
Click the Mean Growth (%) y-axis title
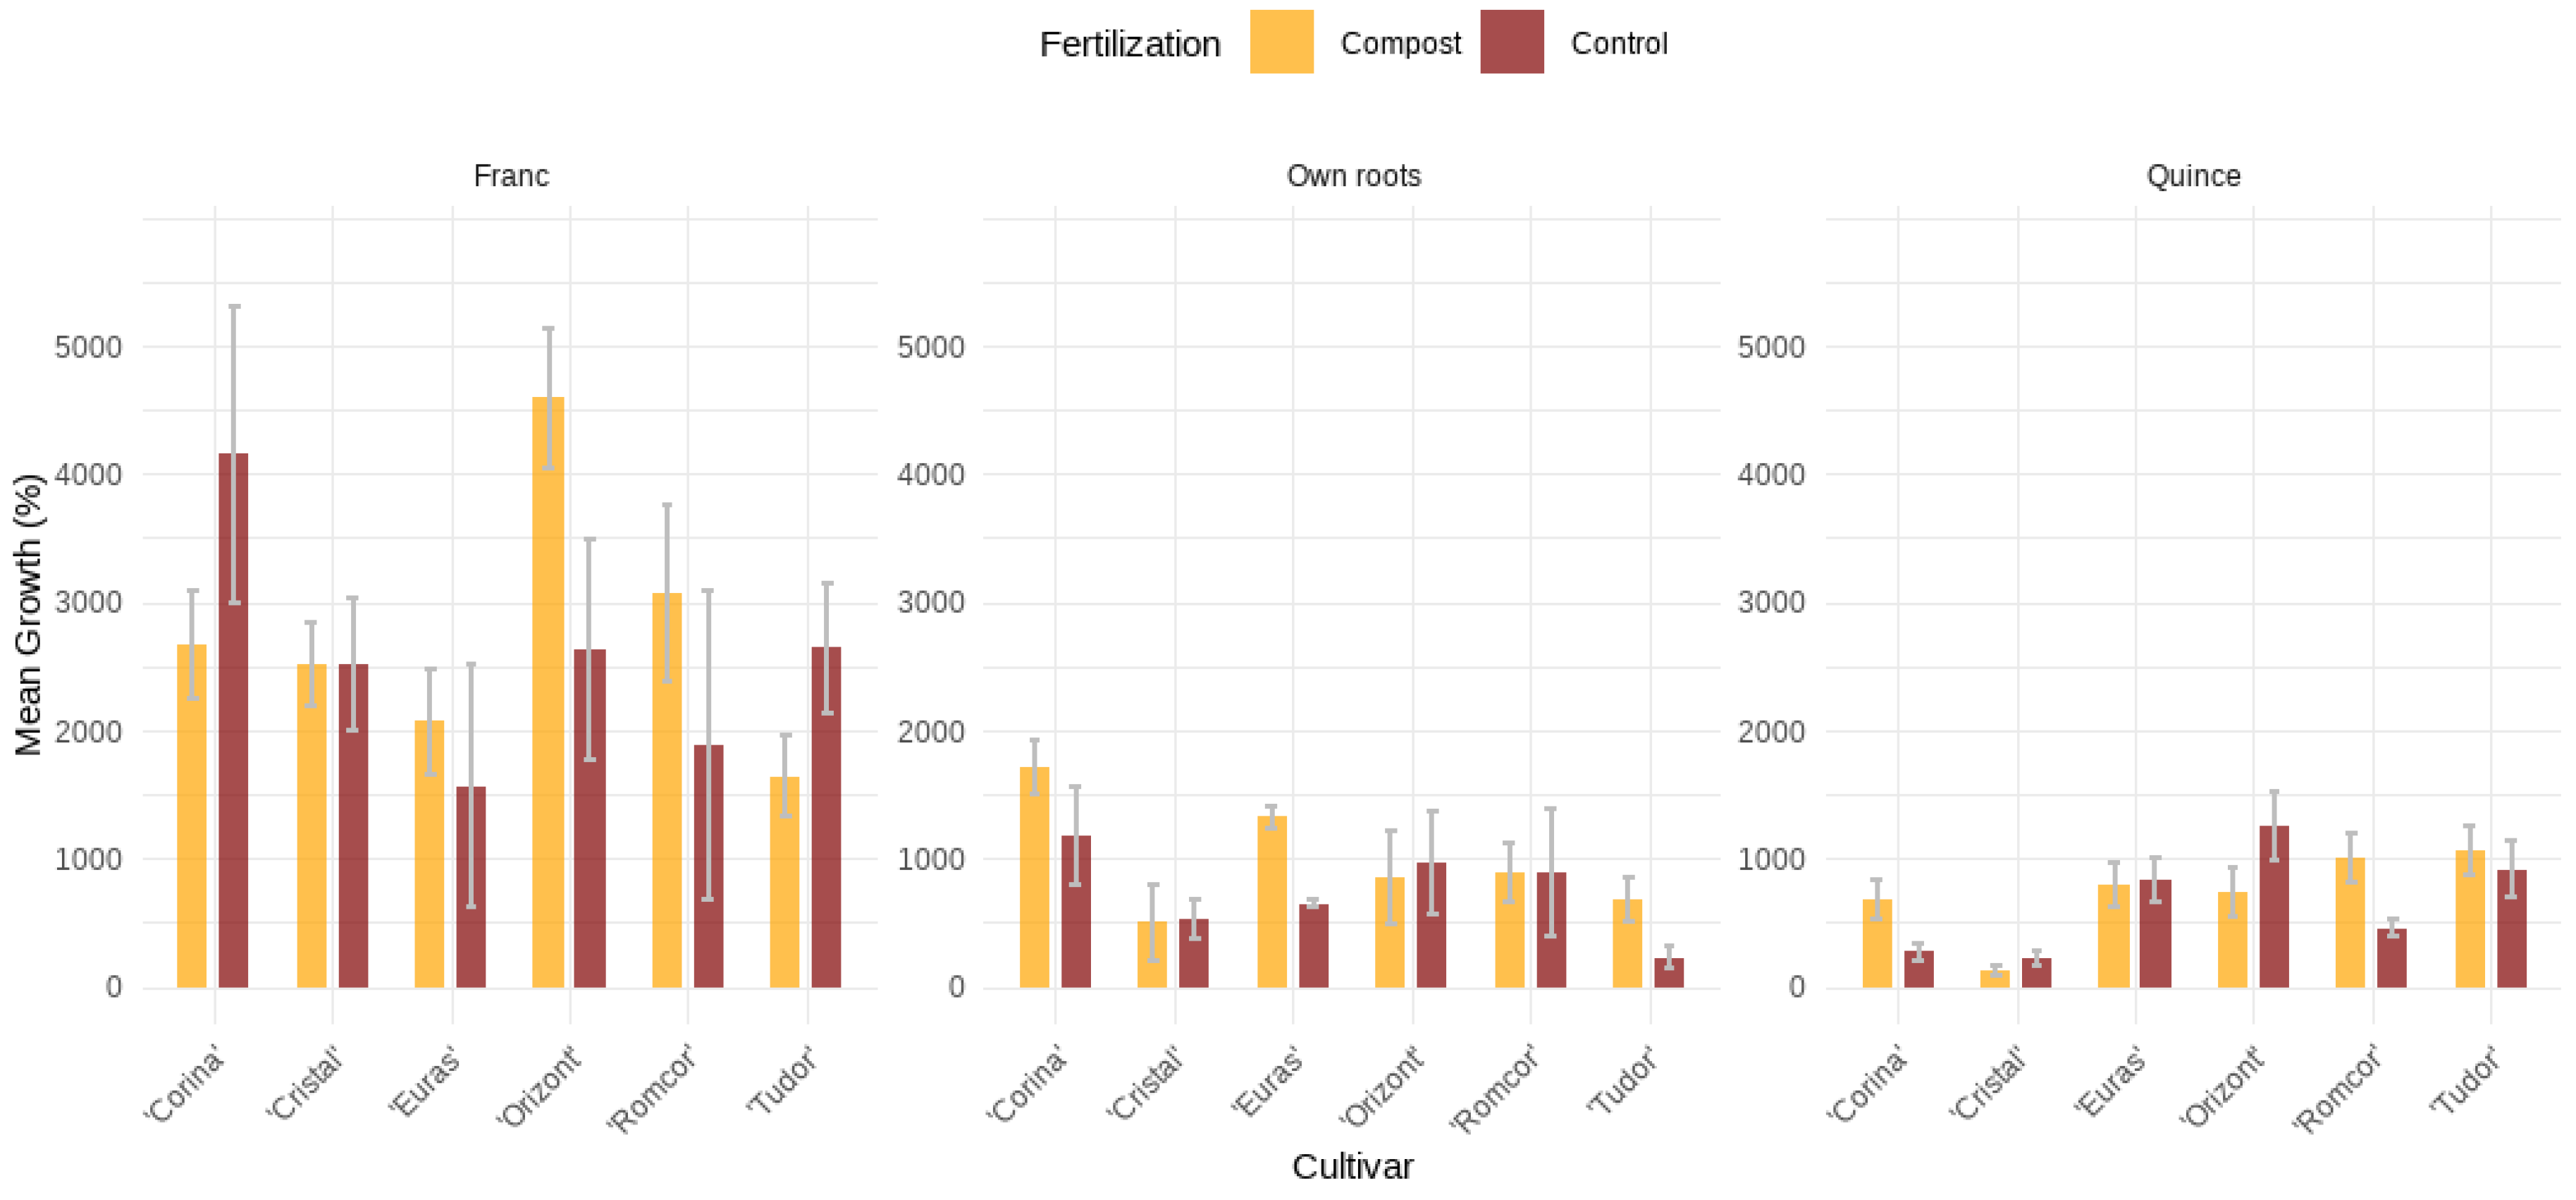click(28, 614)
